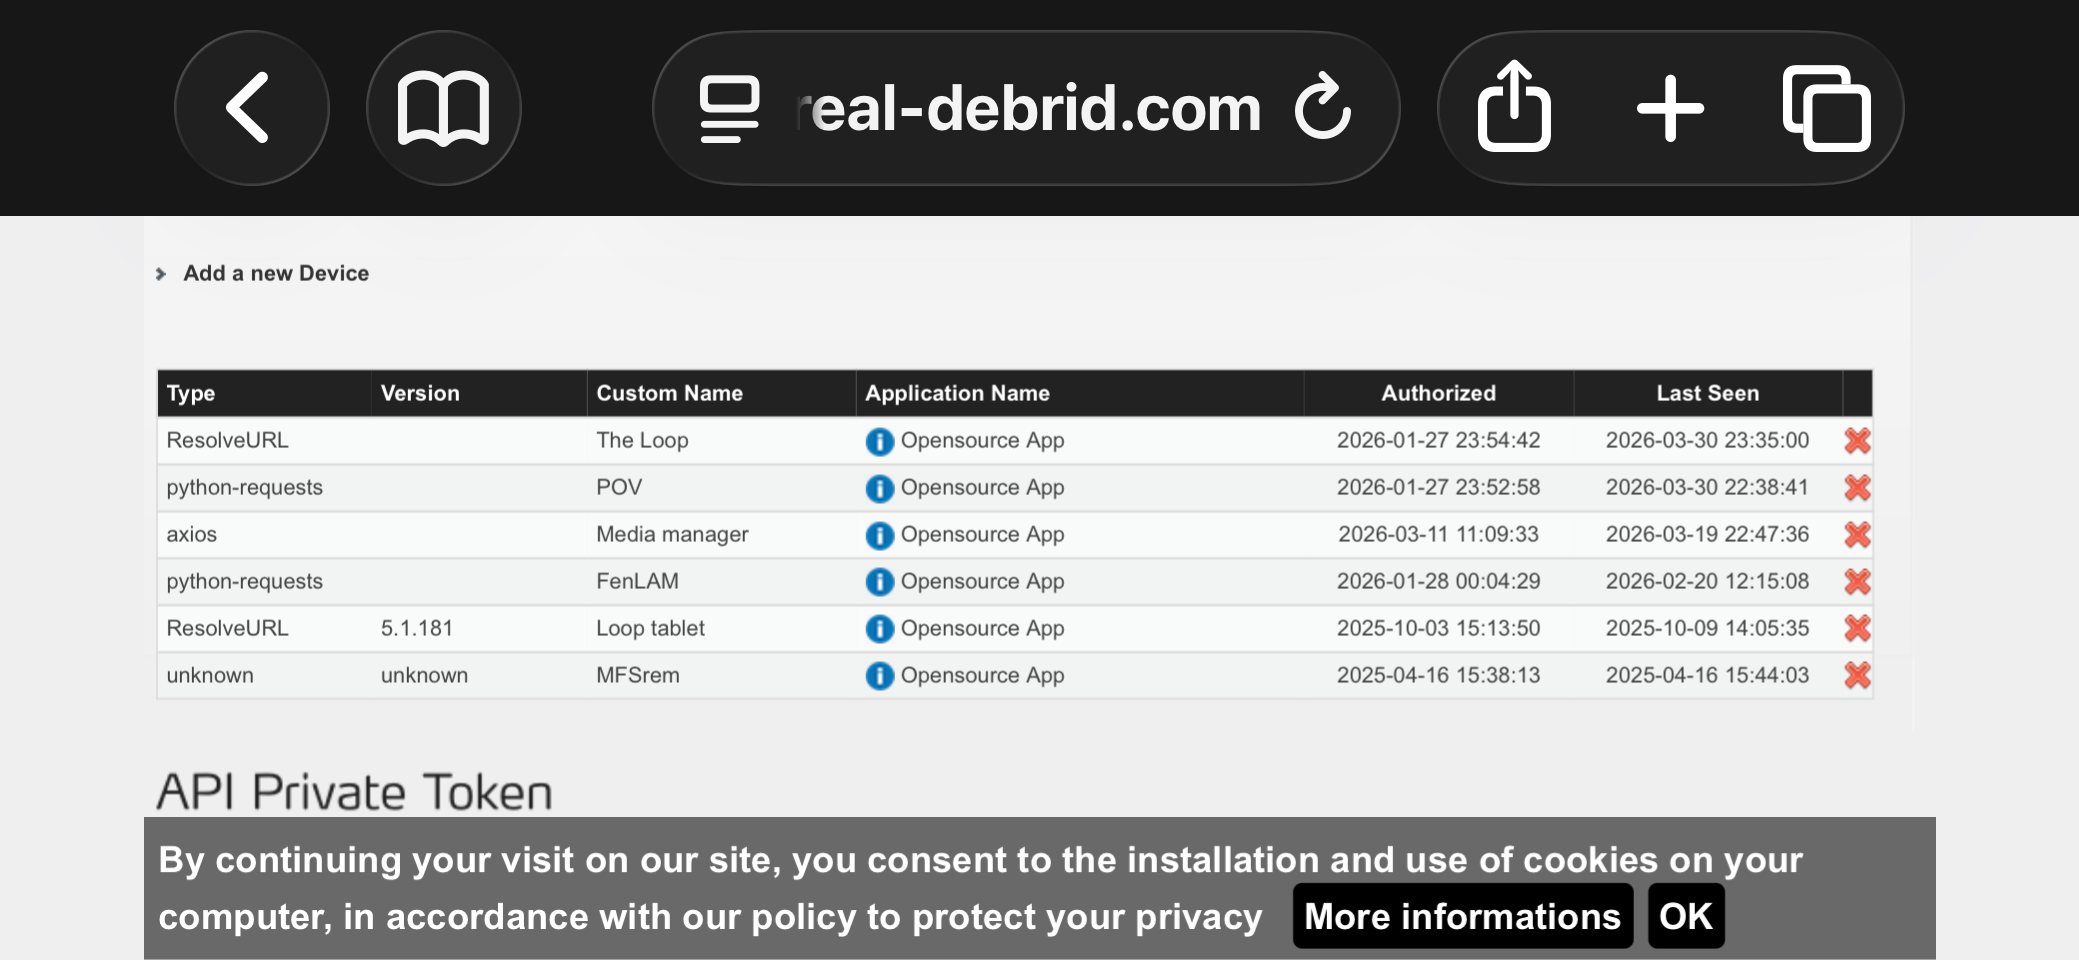The width and height of the screenshot is (2079, 960).
Task: Select the custom name Media manager
Action: click(x=672, y=534)
